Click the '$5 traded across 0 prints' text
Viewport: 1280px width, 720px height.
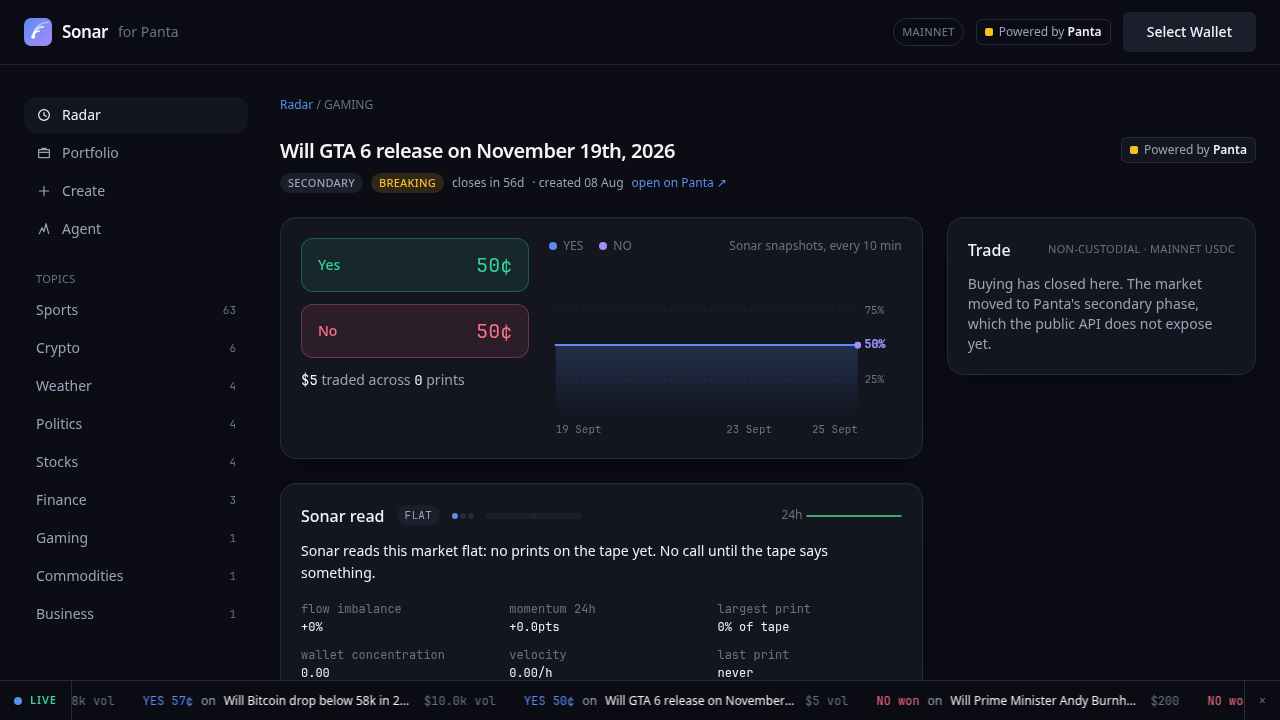pos(383,380)
